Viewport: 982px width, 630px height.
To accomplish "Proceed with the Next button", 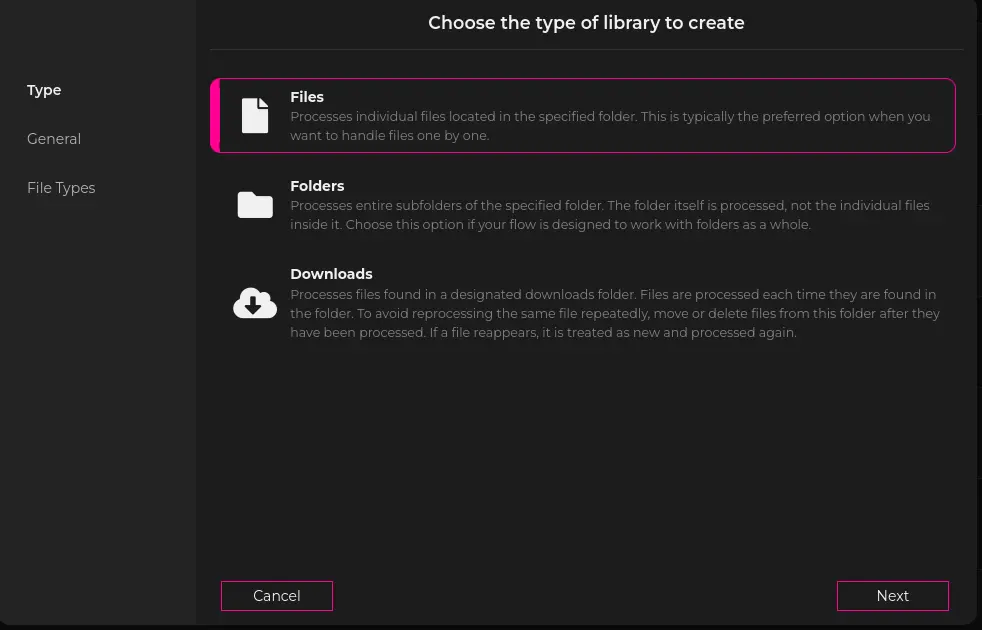I will click(892, 596).
